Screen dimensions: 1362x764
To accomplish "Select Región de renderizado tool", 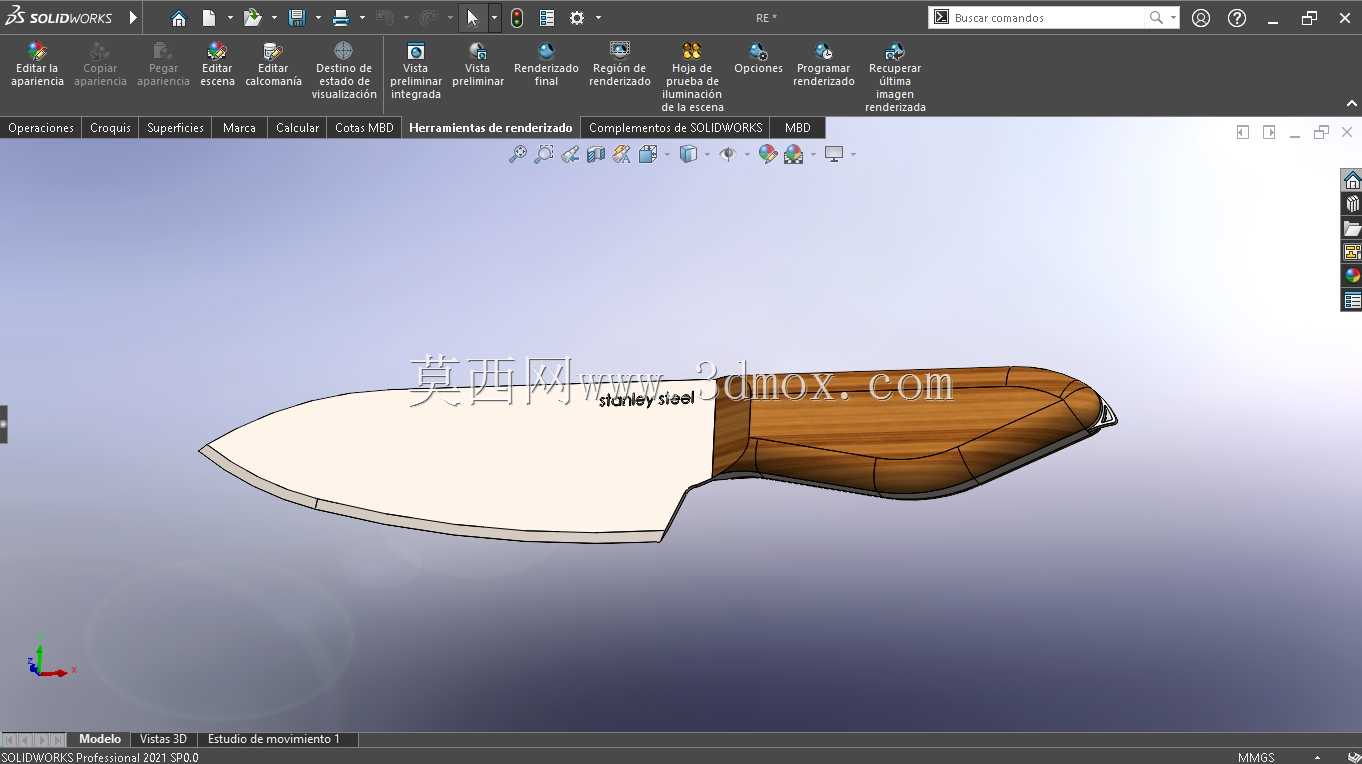I will tap(620, 65).
